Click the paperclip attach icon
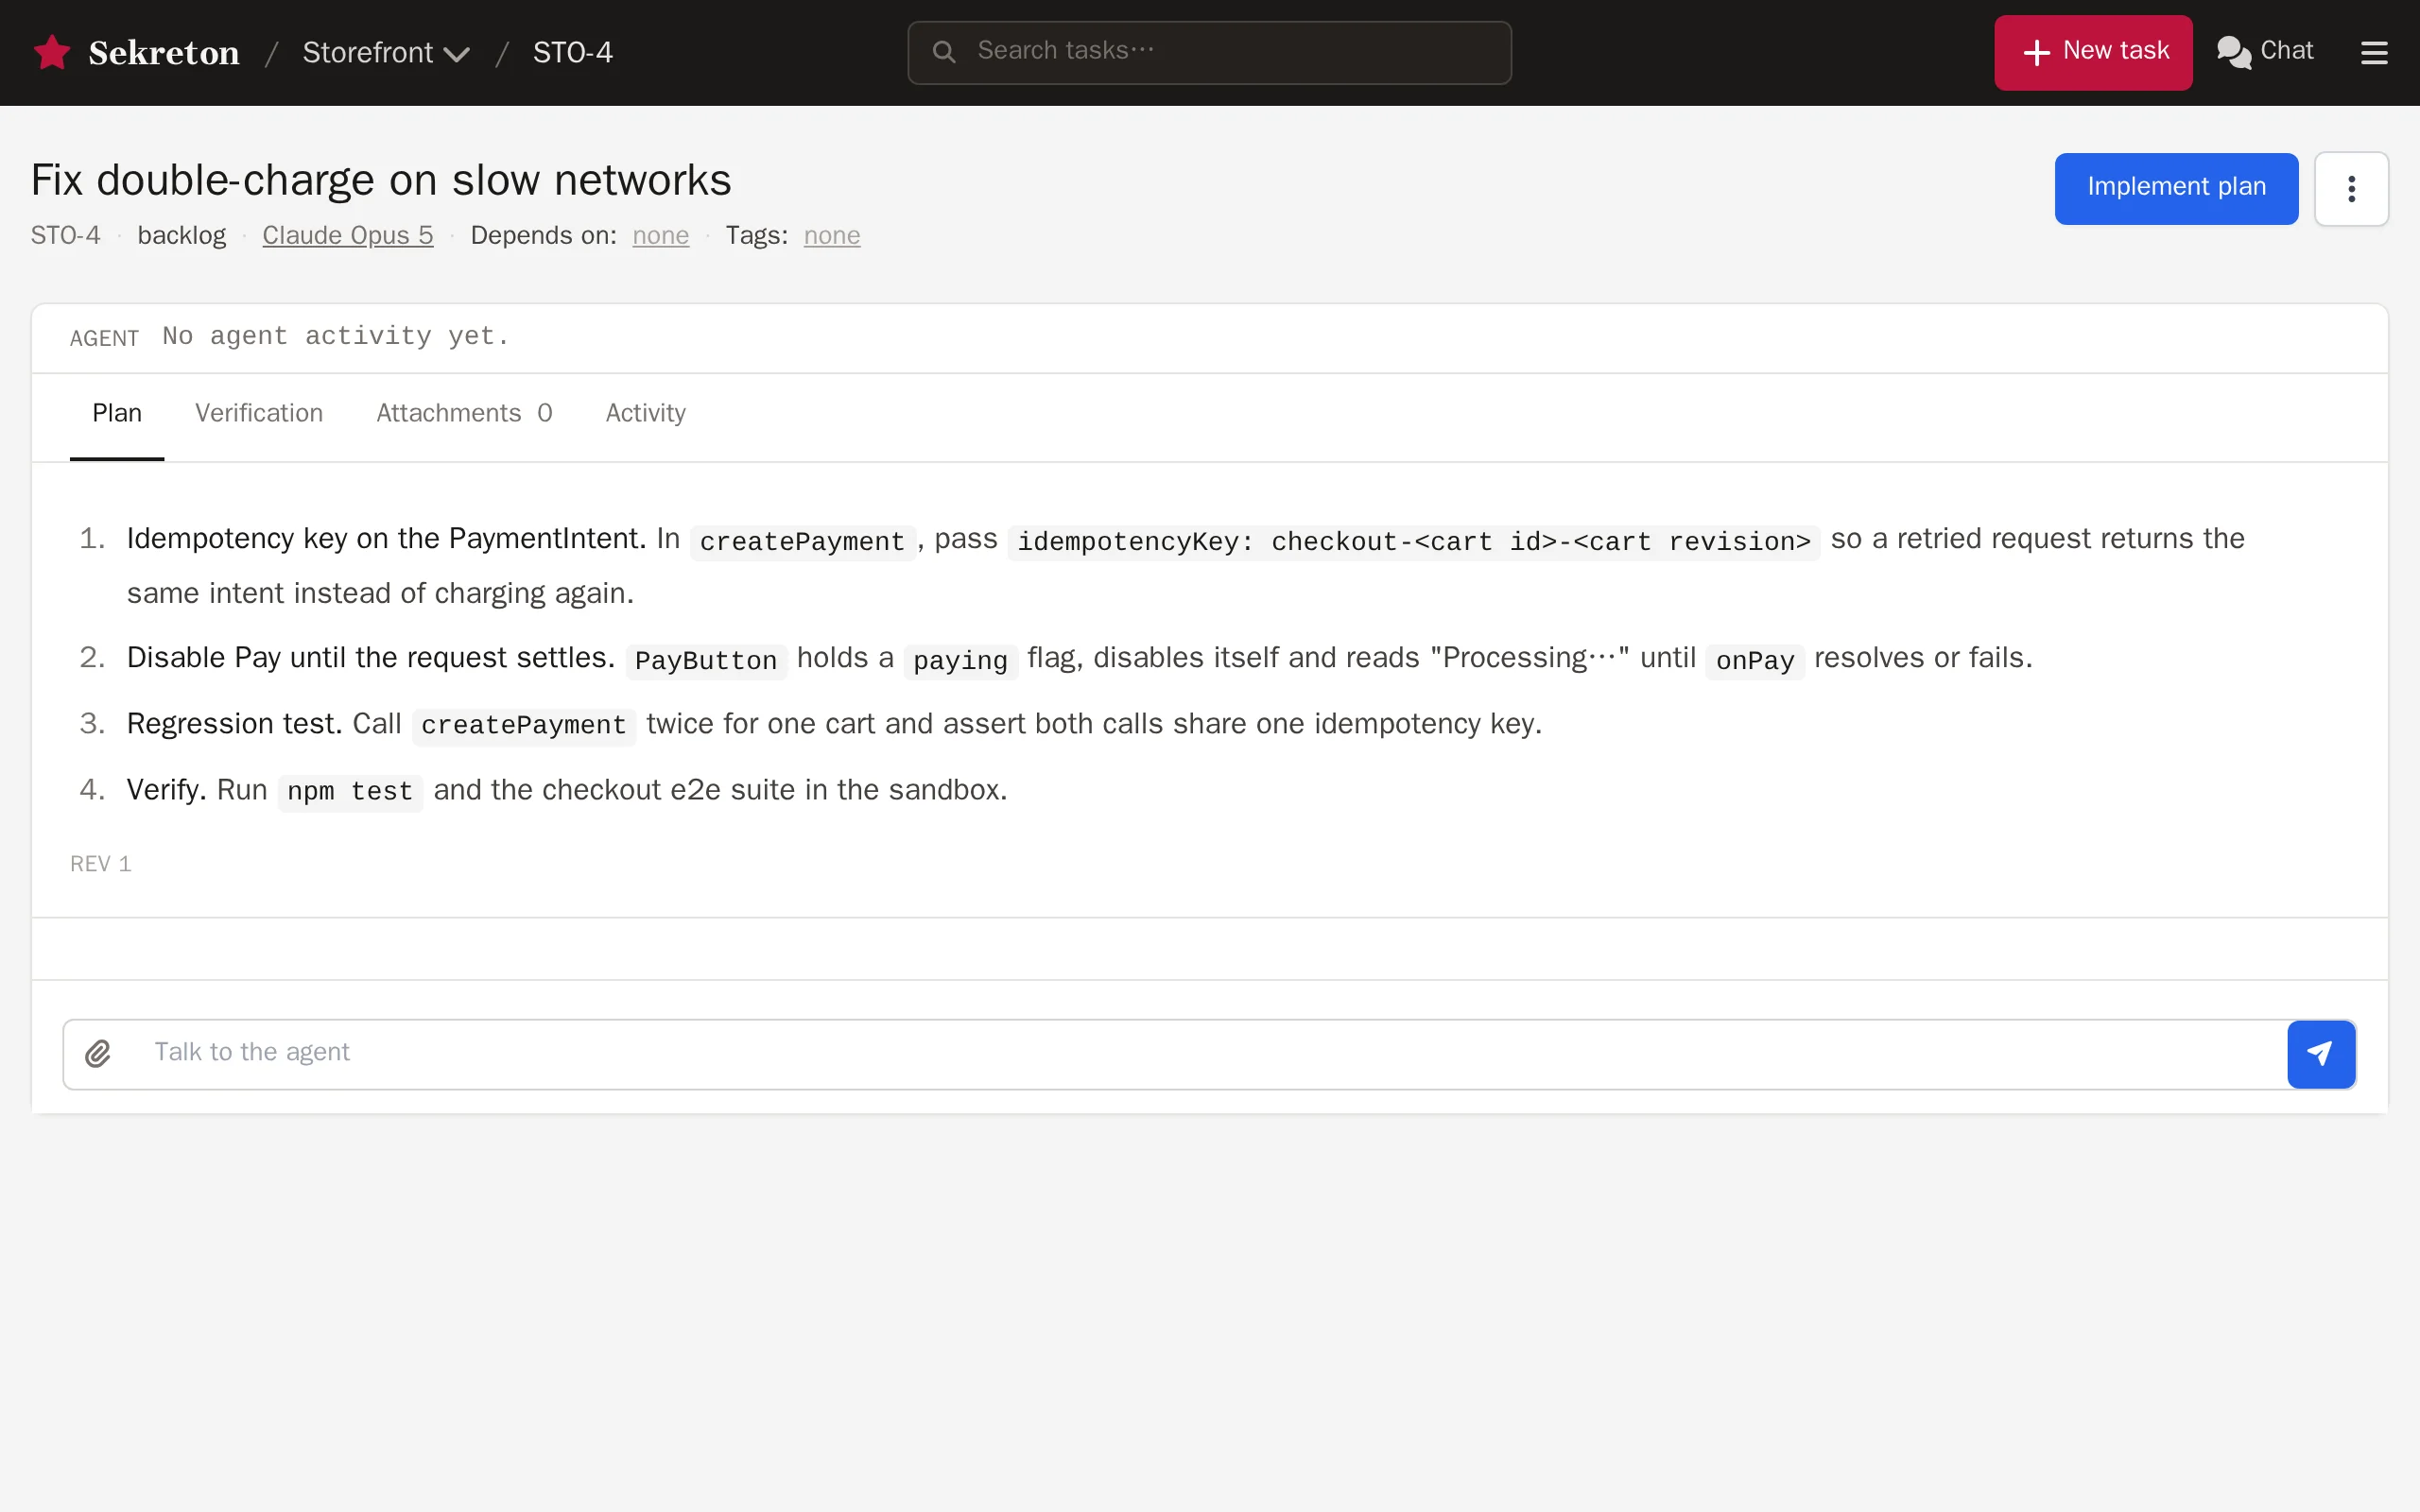 (x=98, y=1053)
